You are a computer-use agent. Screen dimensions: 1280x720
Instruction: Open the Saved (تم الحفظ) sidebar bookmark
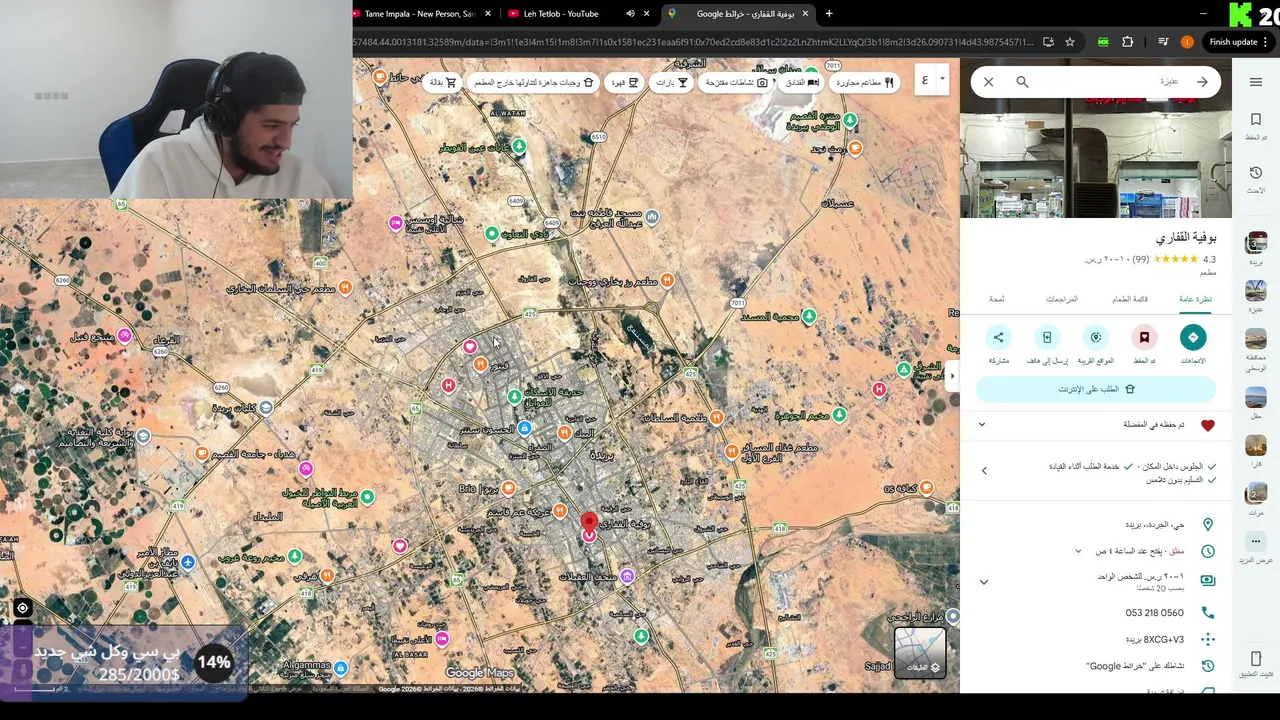(x=1256, y=126)
